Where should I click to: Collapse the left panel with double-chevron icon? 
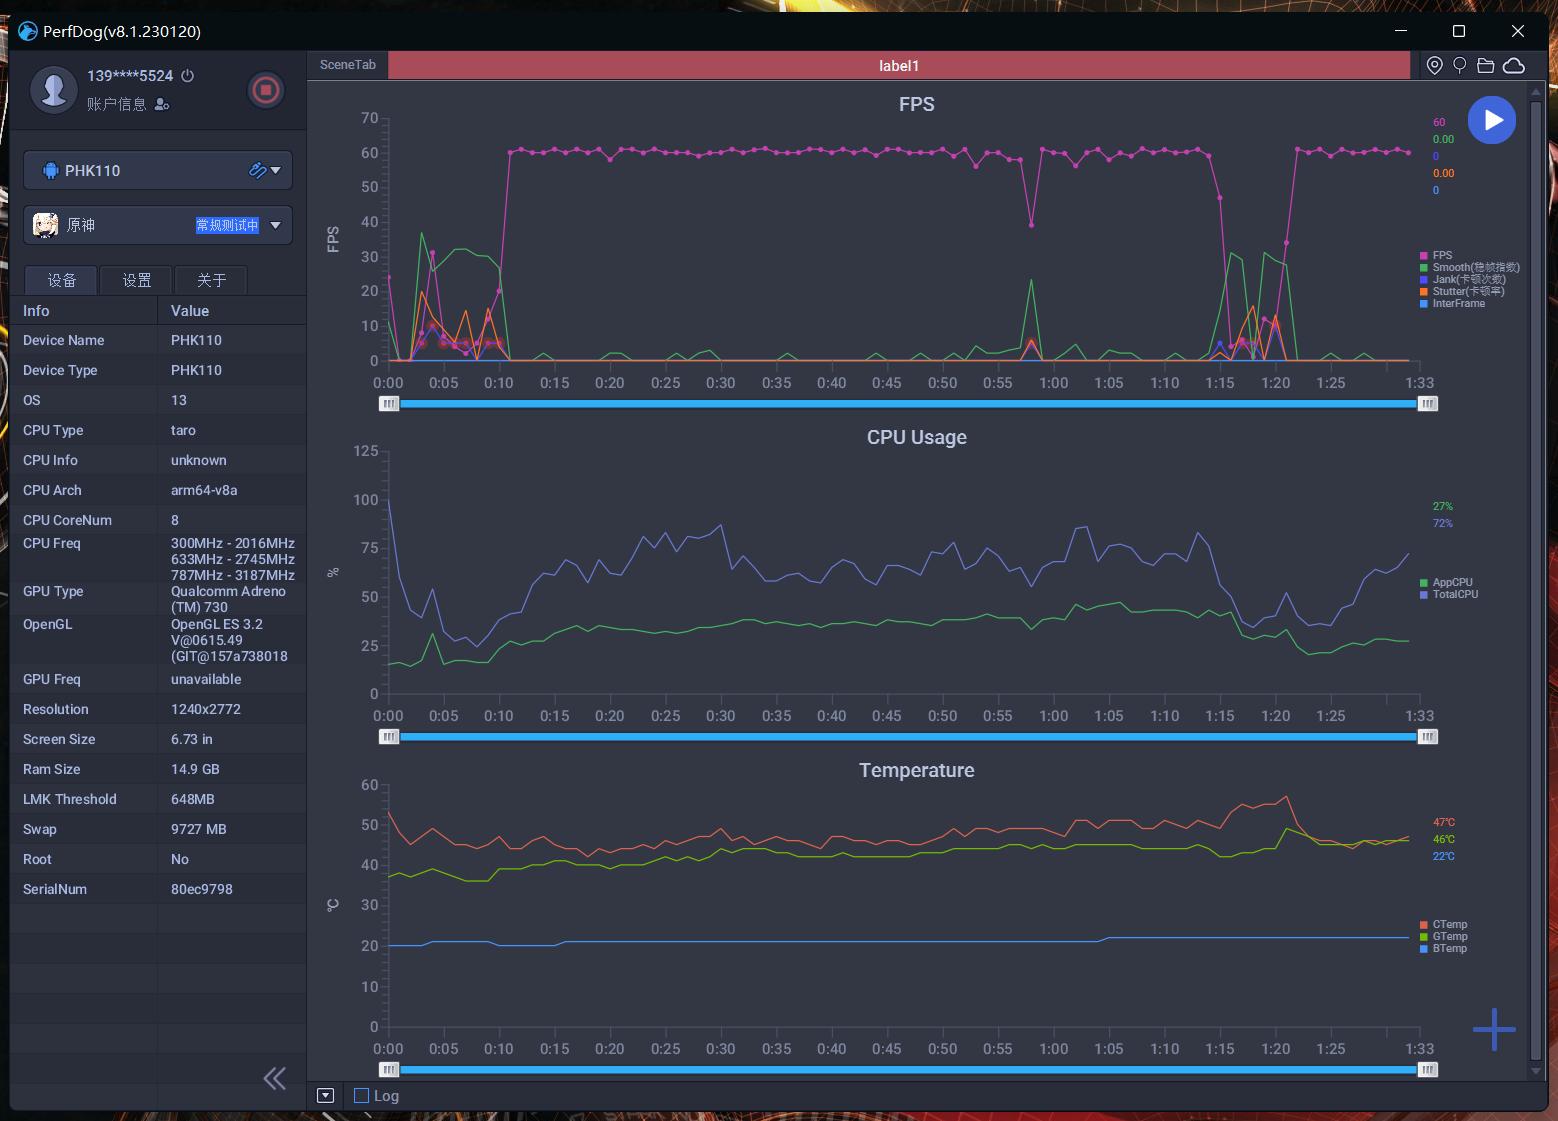click(x=274, y=1078)
